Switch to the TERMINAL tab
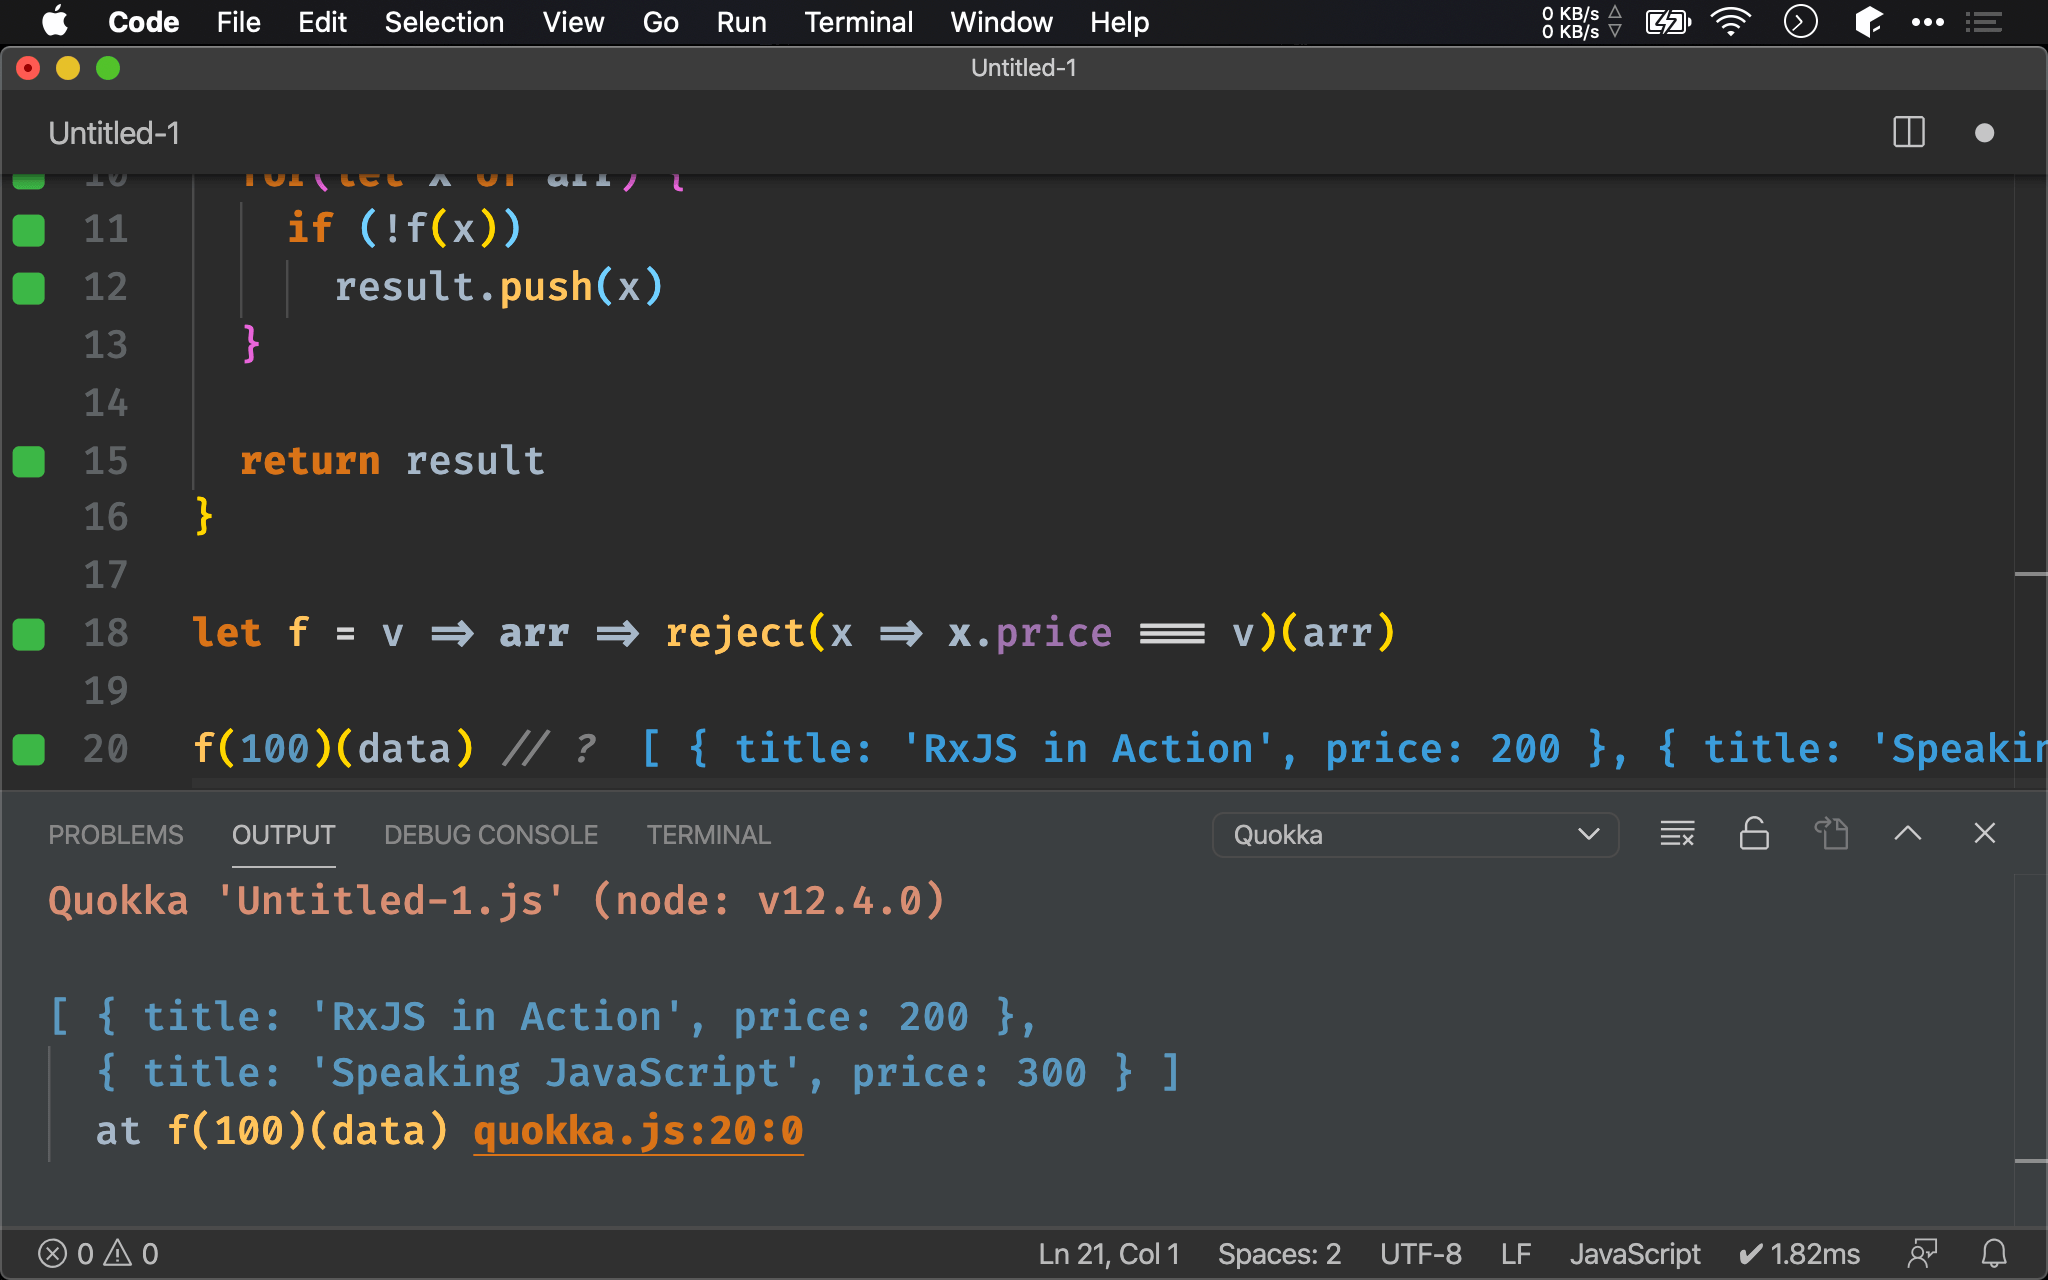This screenshot has height=1280, width=2048. (708, 835)
